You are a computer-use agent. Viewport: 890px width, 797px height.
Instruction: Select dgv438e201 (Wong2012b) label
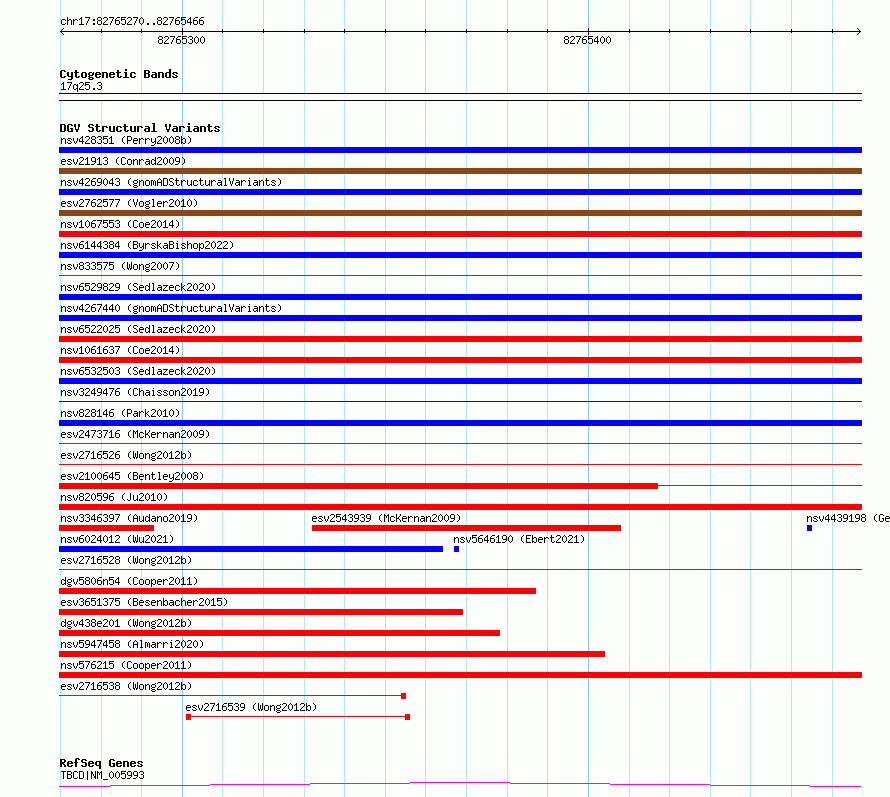pyautogui.click(x=126, y=623)
